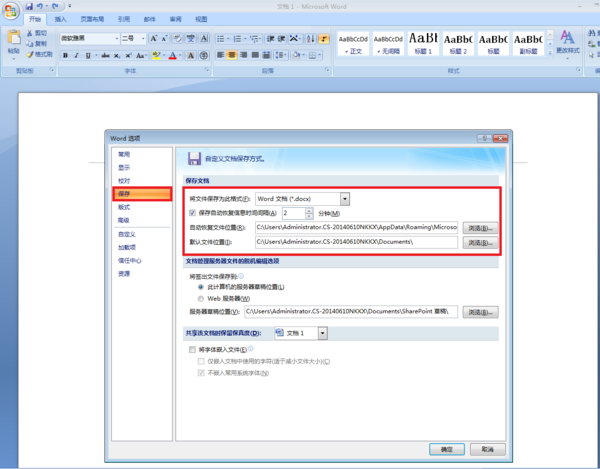Shrink font size with the smaller A icon
Viewport: 600px width, 469px height.
164,38
